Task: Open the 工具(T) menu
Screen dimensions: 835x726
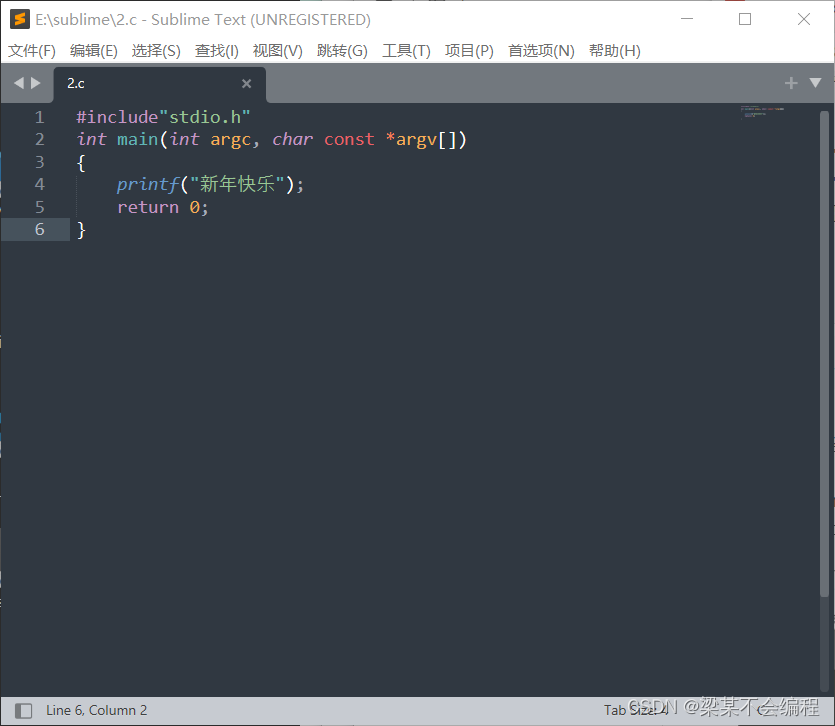Action: [406, 51]
